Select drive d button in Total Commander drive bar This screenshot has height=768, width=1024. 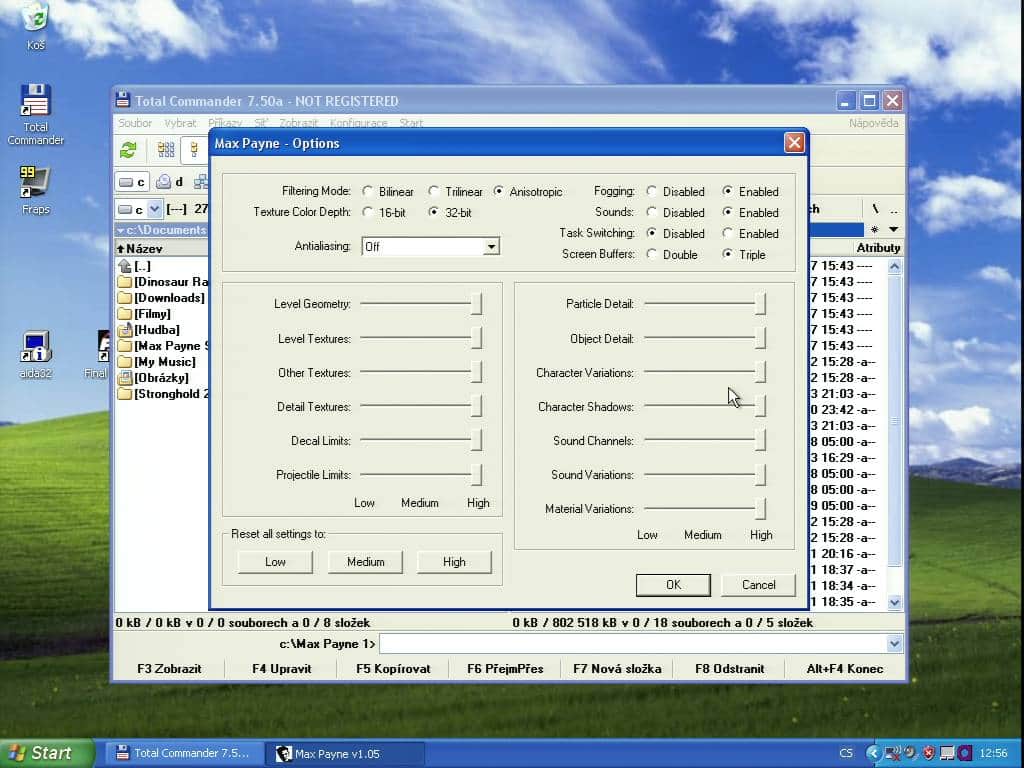170,182
